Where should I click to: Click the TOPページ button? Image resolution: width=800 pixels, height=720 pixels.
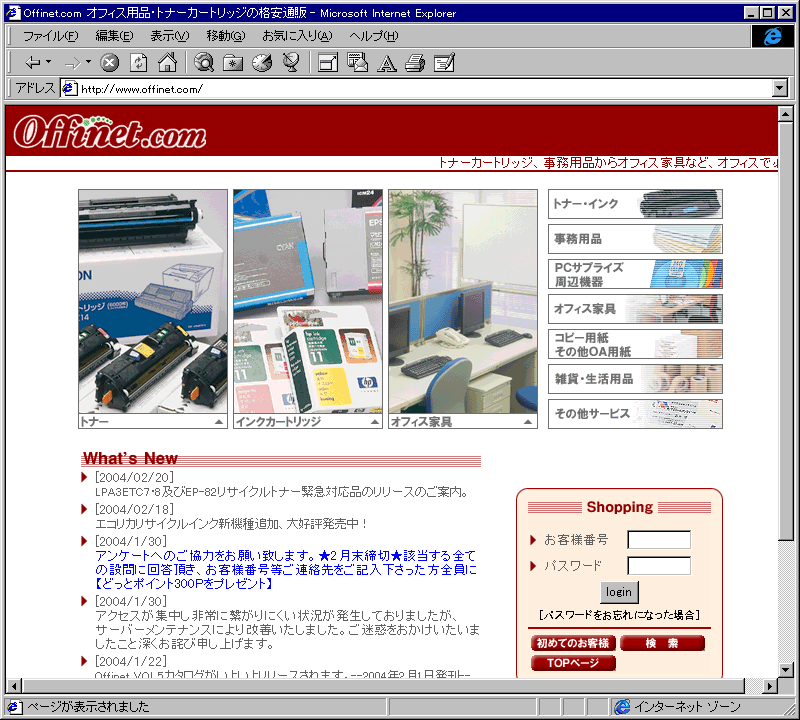(x=573, y=663)
